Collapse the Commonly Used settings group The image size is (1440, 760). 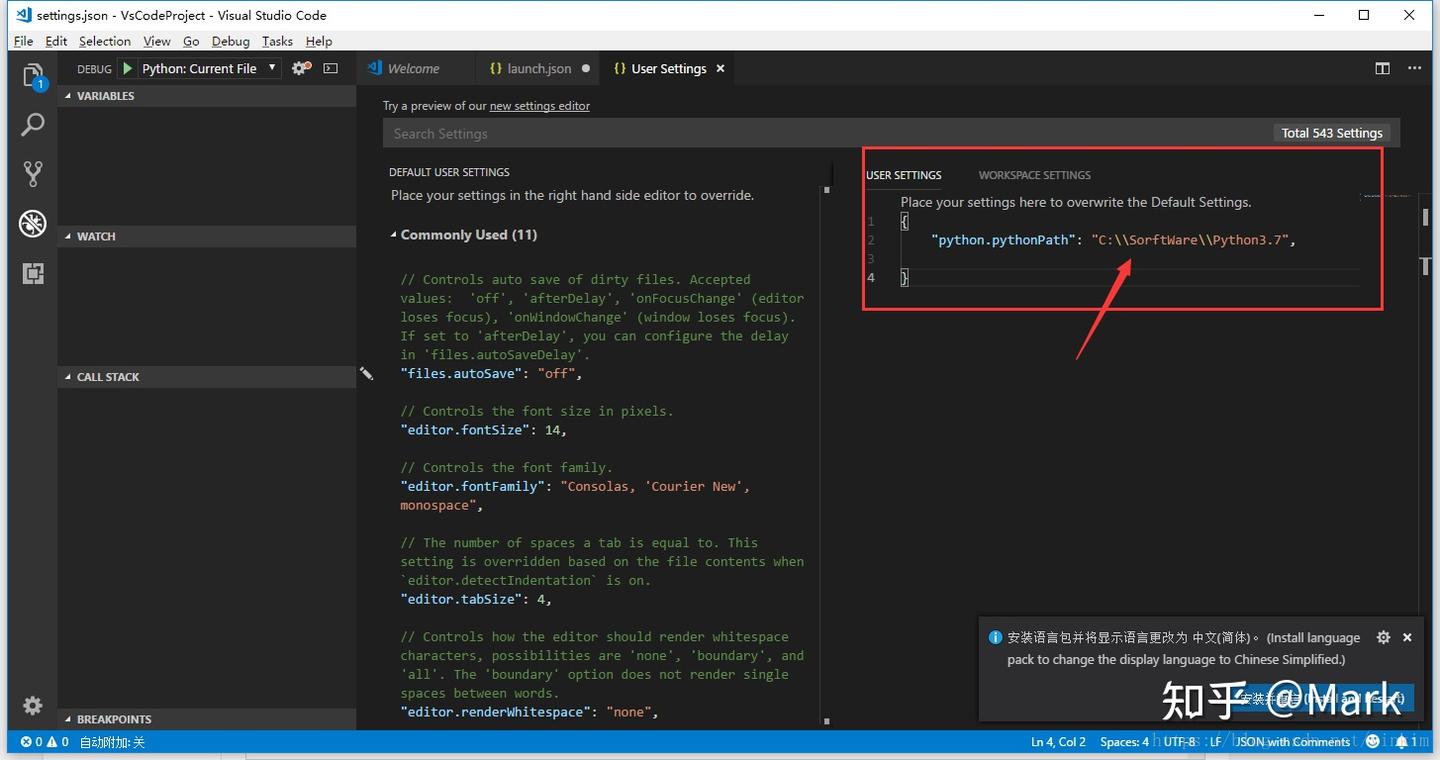[396, 234]
